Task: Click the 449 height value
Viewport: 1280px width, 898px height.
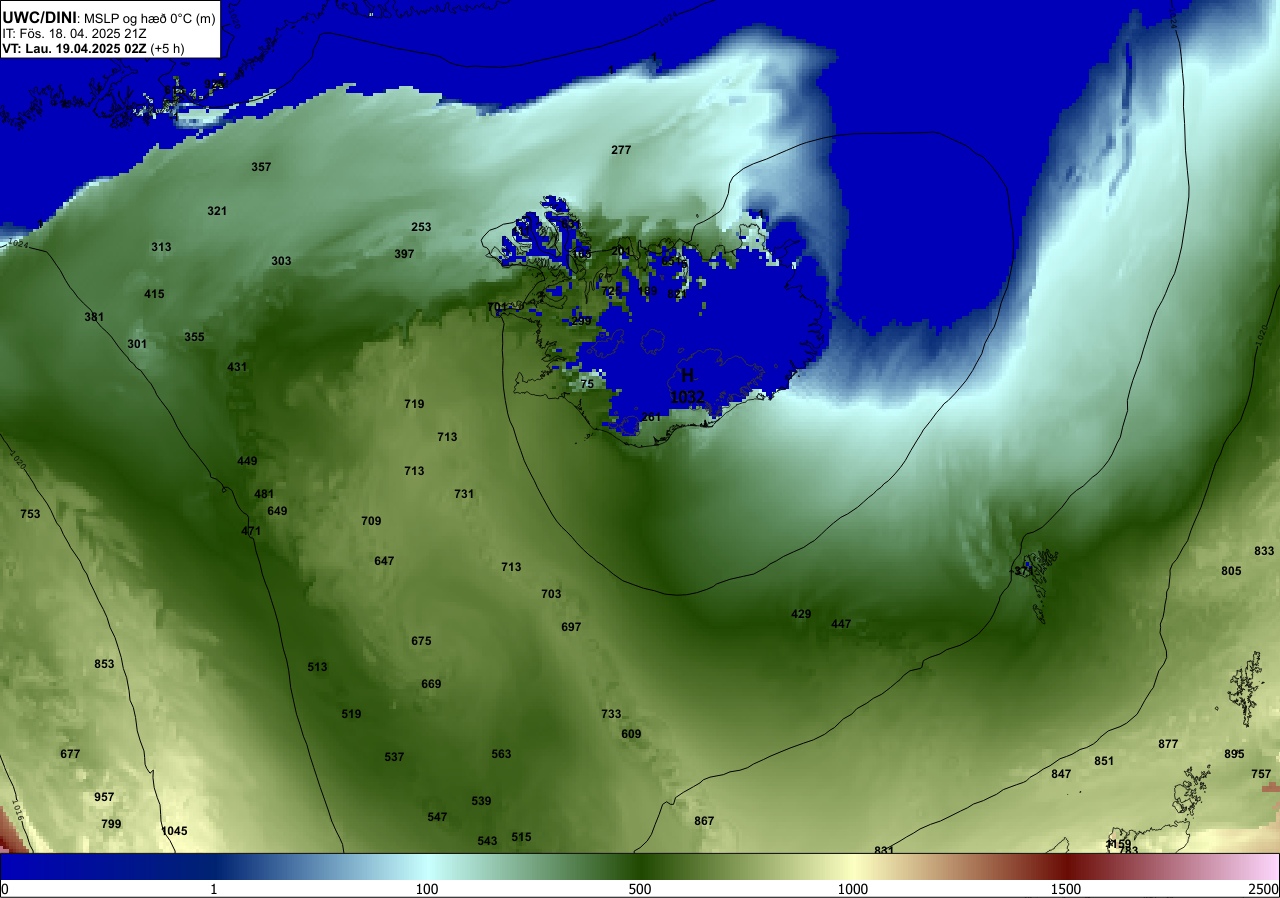Action: click(x=247, y=461)
